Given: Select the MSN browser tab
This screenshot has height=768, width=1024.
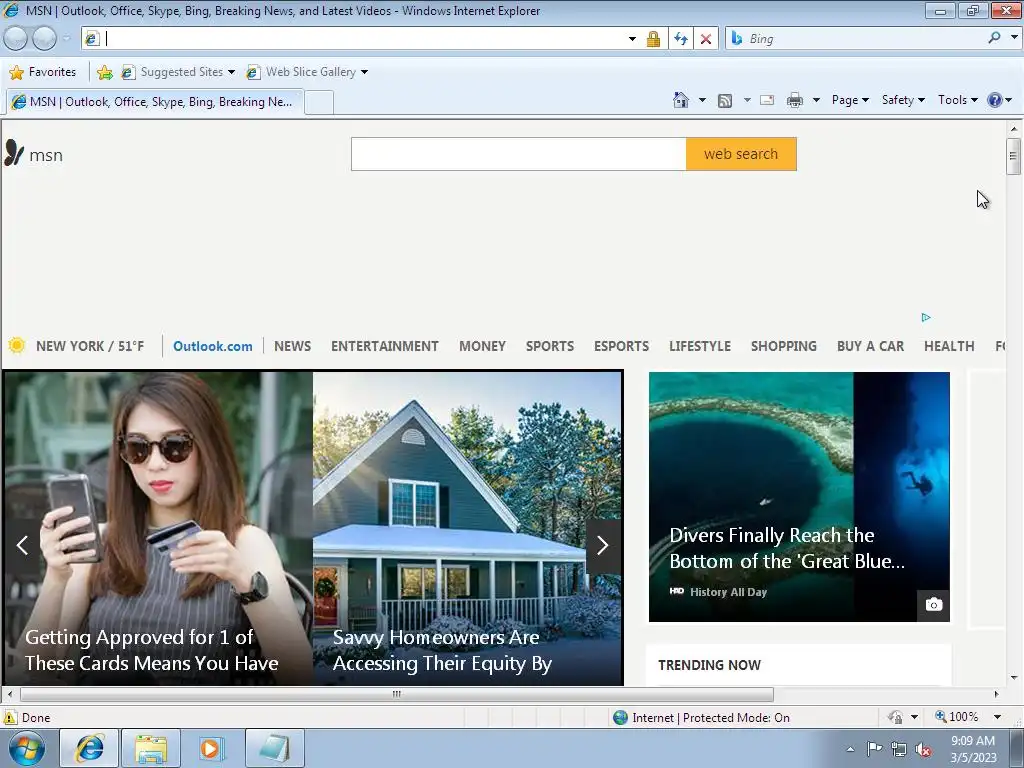Looking at the screenshot, I should click(x=155, y=102).
